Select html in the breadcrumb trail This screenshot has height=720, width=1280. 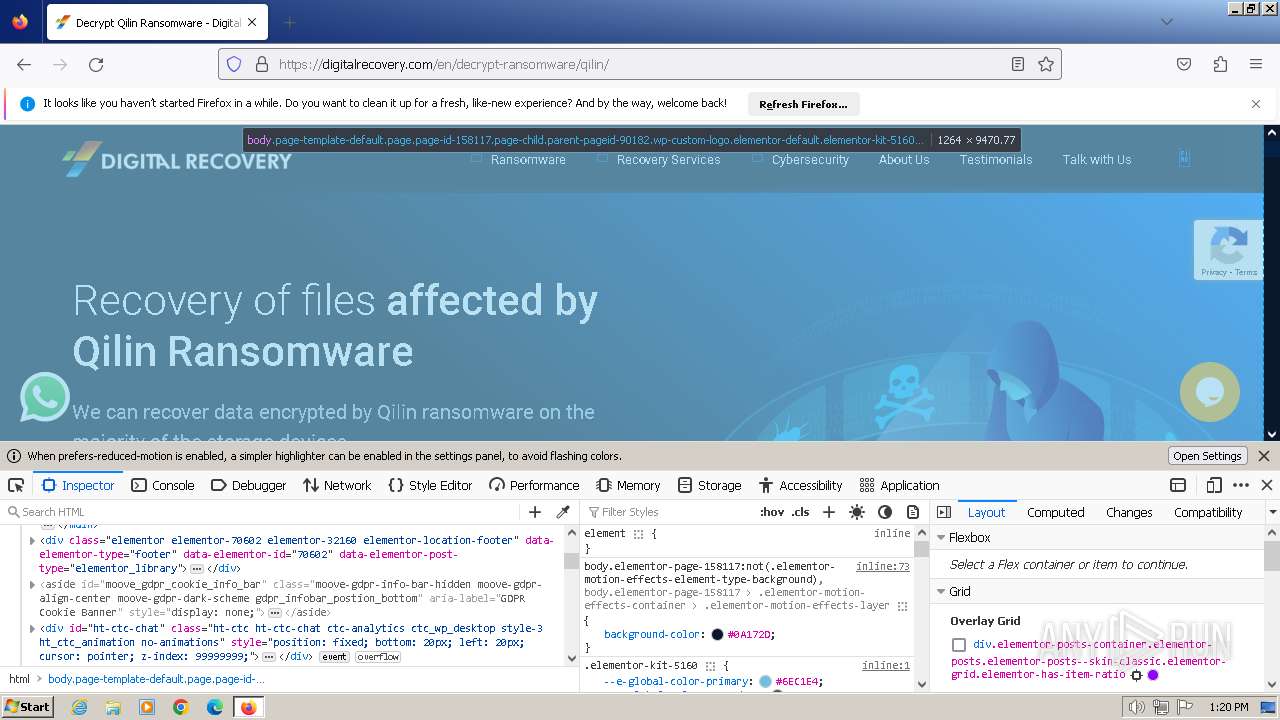click(x=19, y=679)
